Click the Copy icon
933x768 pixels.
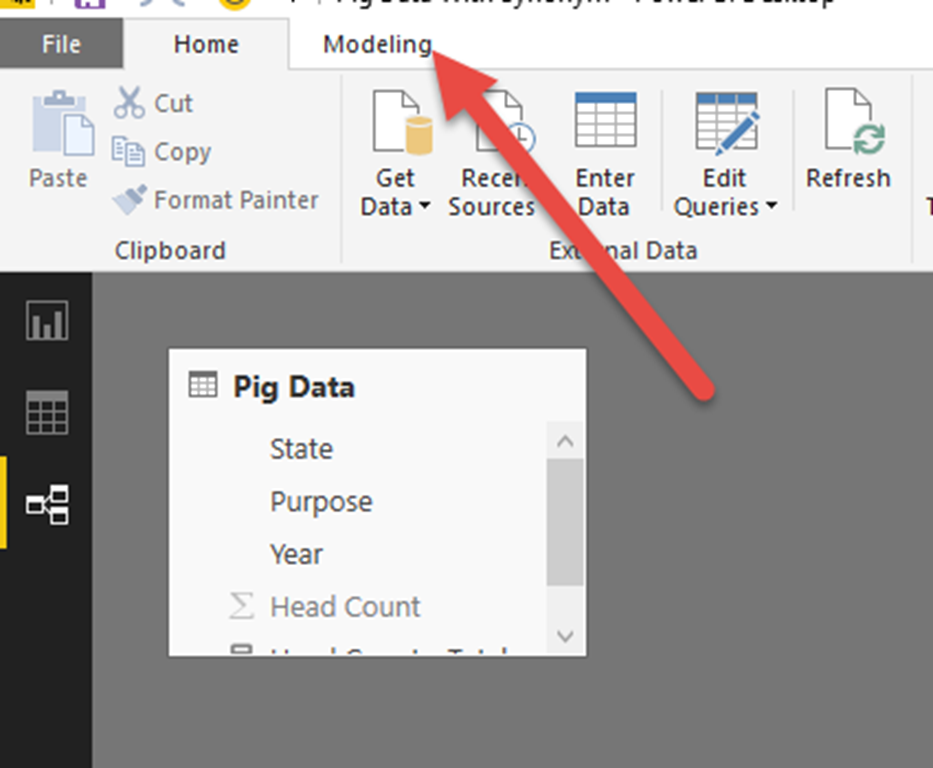(129, 152)
